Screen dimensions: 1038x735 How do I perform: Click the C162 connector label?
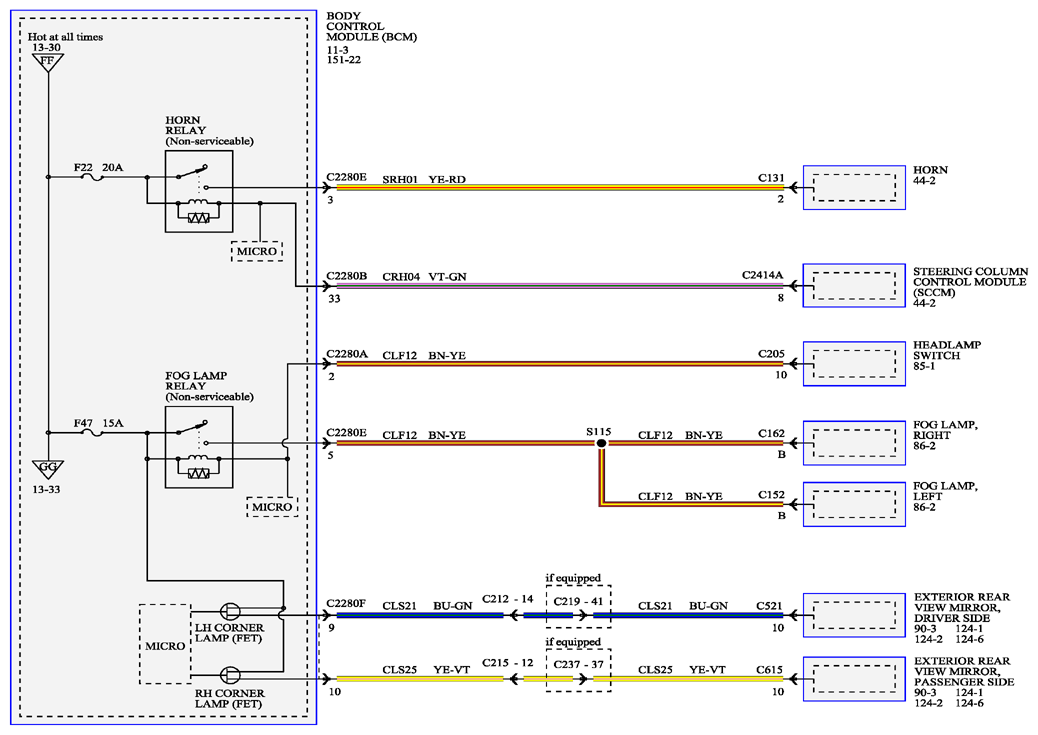(x=771, y=434)
